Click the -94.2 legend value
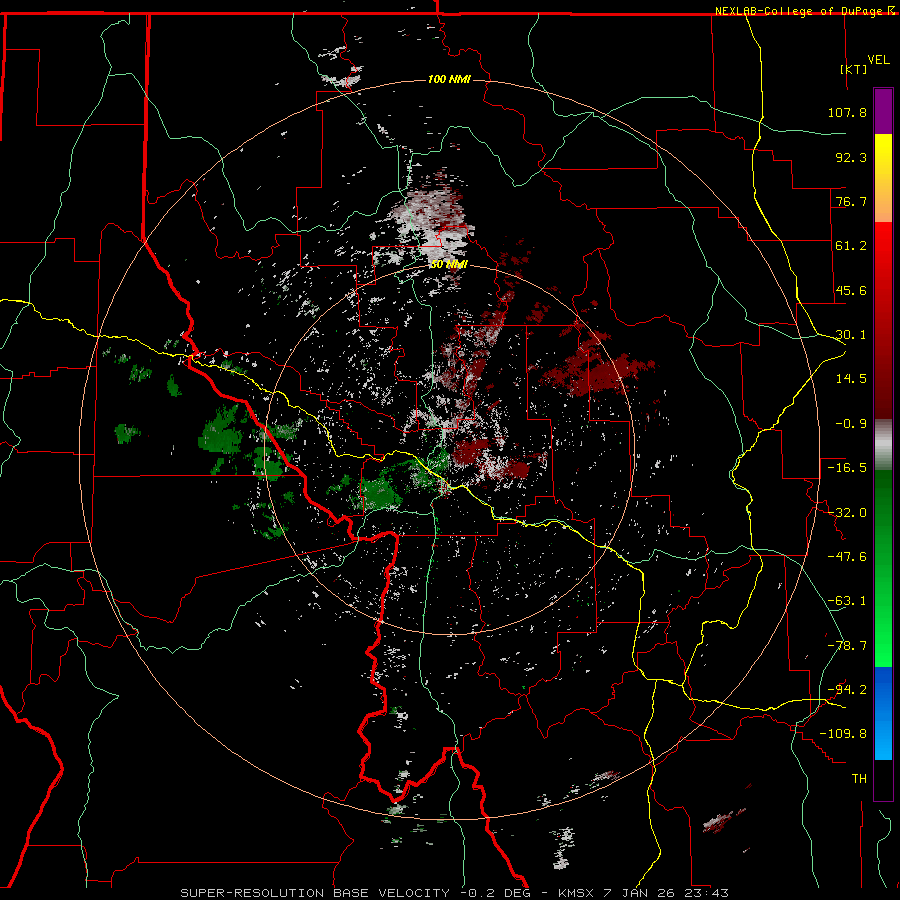The image size is (900, 900). (x=847, y=690)
